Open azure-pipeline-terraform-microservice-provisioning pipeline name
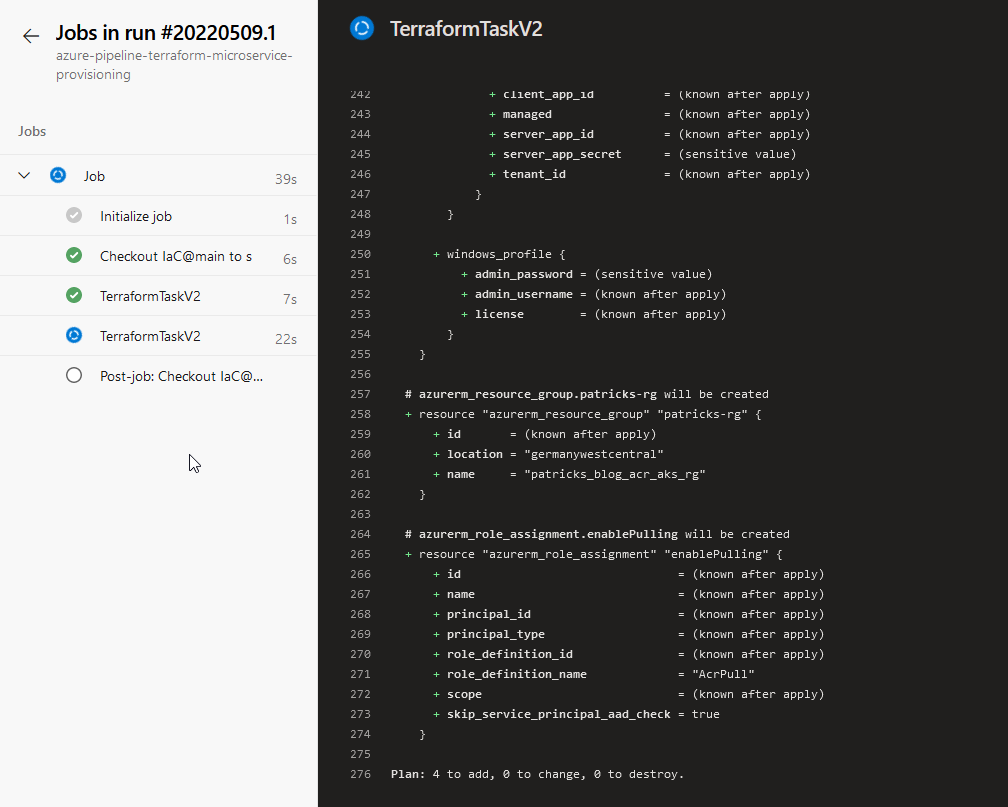This screenshot has height=807, width=1008. coord(174,65)
